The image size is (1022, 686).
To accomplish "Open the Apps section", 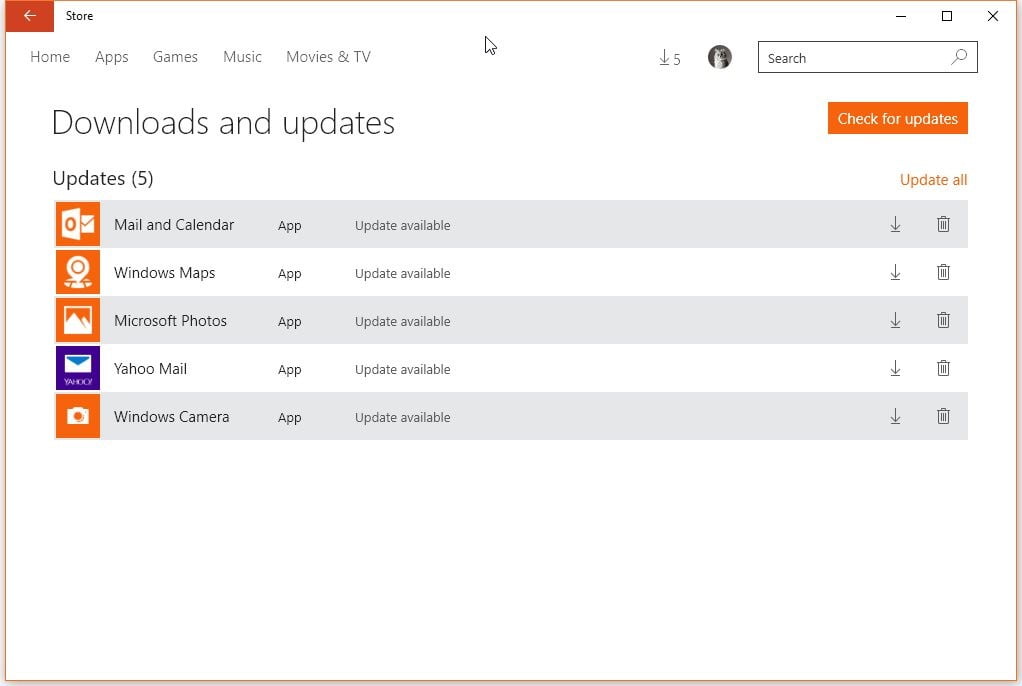I will coord(111,57).
